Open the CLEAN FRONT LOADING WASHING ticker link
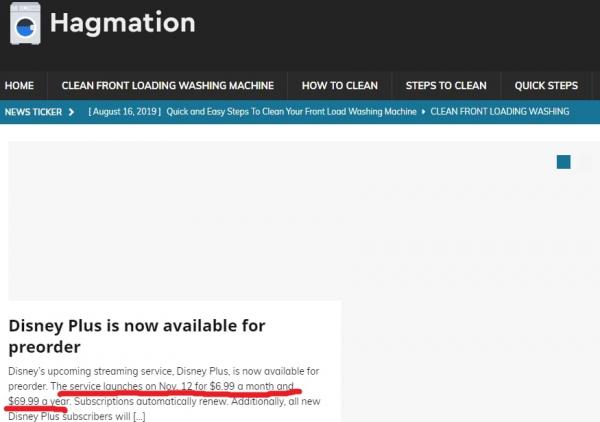Screen dimensions: 600x422 click(x=500, y=112)
